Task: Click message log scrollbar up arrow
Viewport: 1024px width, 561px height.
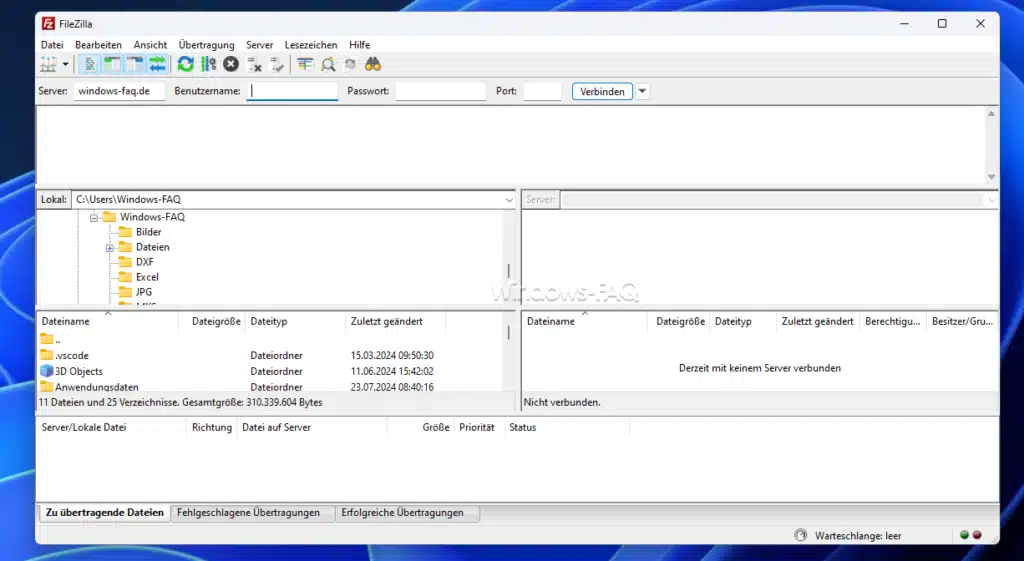Action: click(991, 114)
